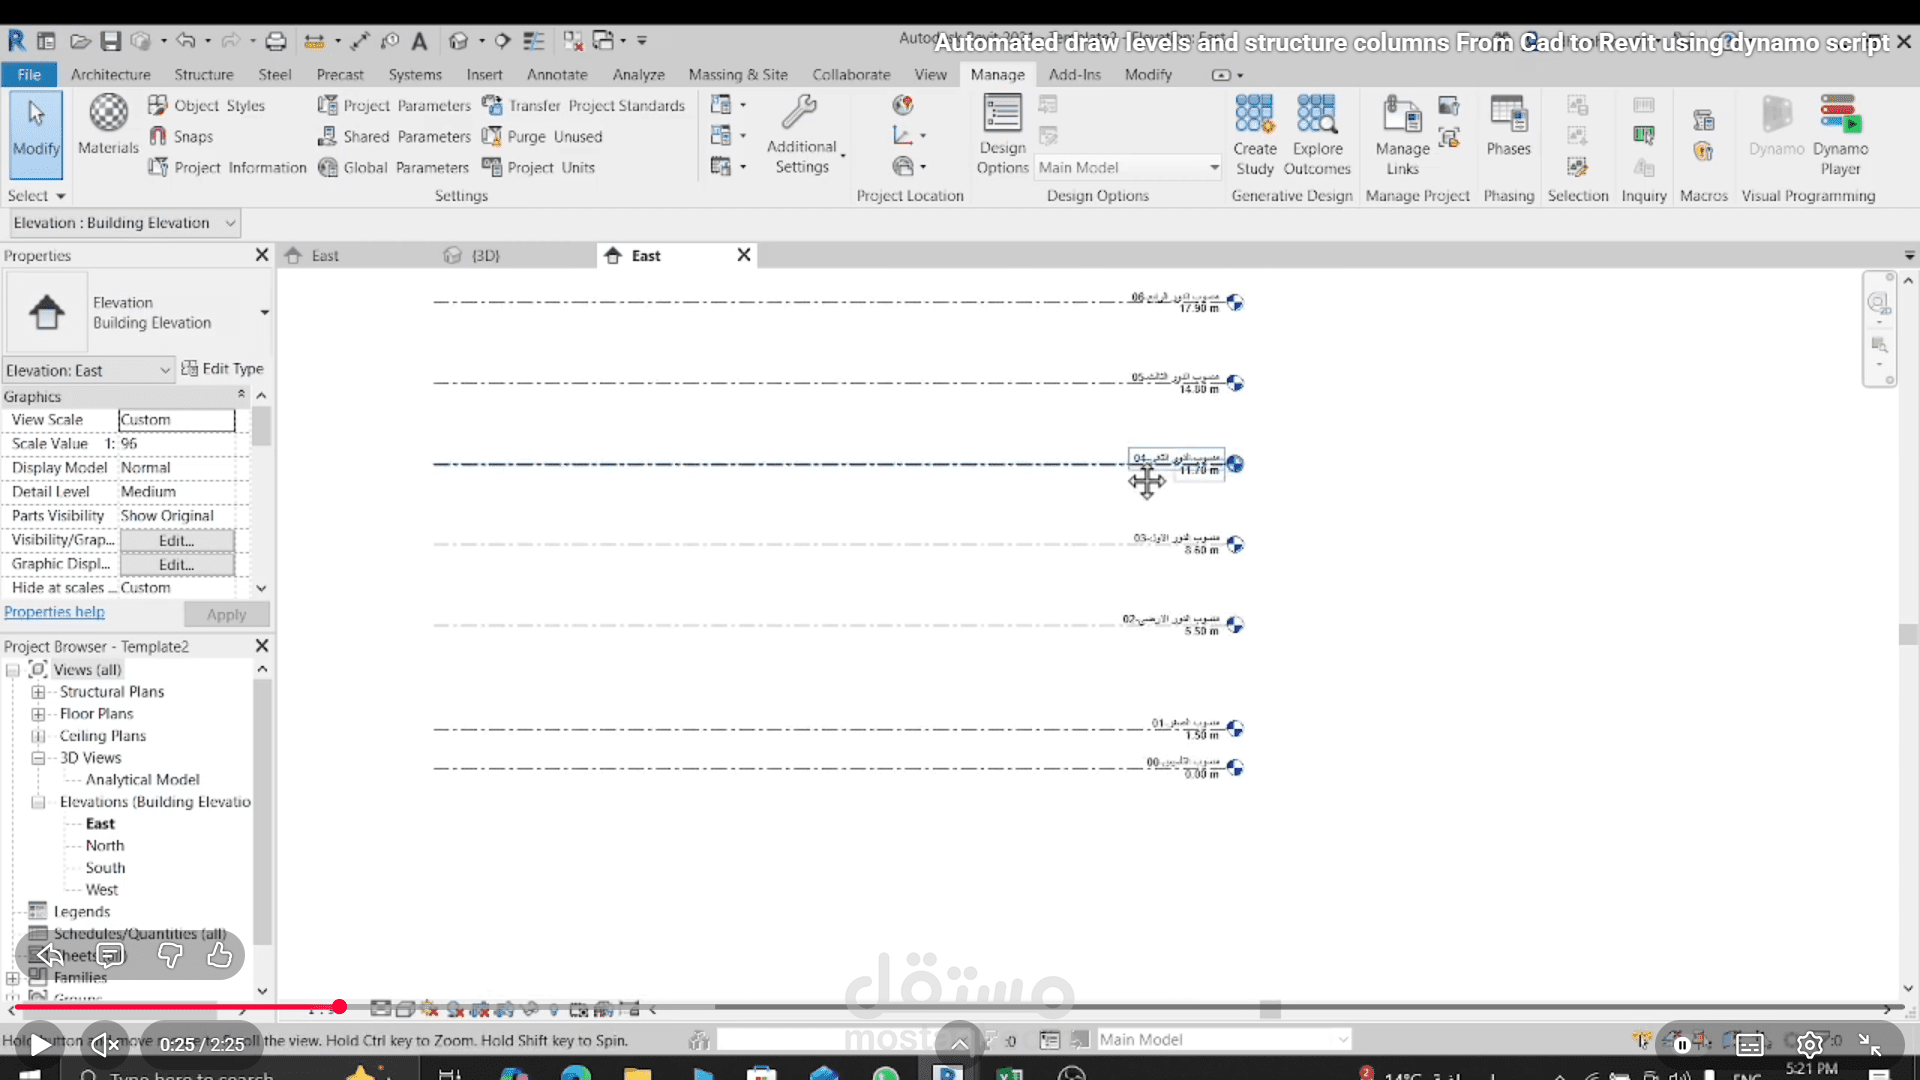This screenshot has width=1920, height=1080.
Task: Expand the Structural Plans tree node
Action: click(38, 692)
